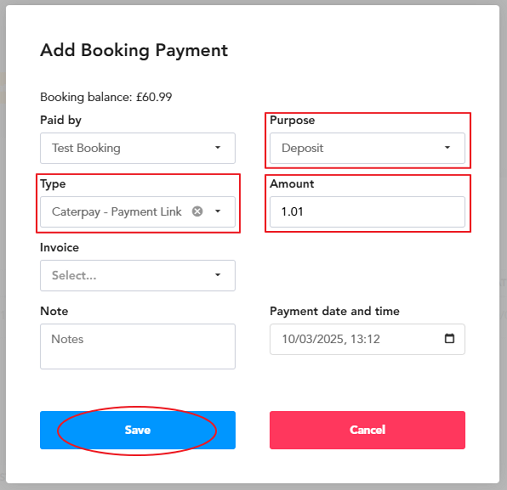Screen dimensions: 507x490
Task: Click the Note field label
Action: [54, 311]
